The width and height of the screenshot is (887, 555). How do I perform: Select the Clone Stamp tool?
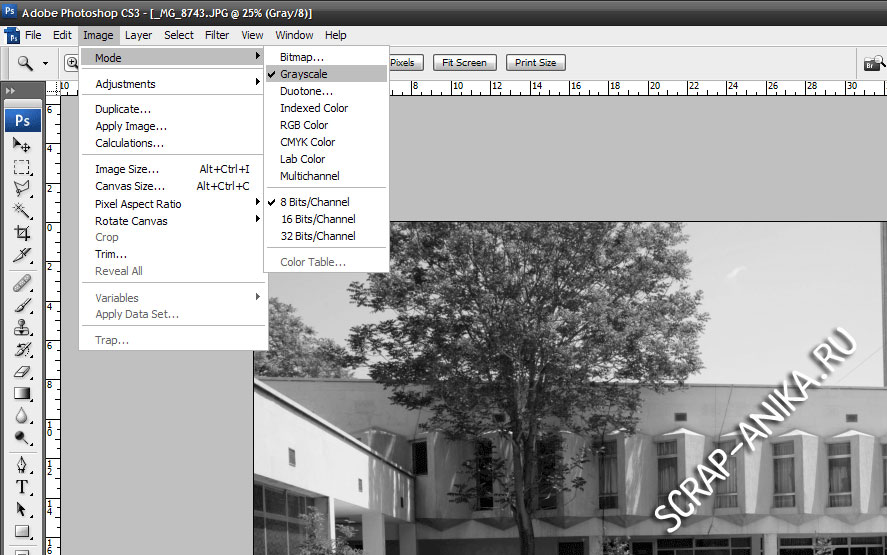click(22, 327)
